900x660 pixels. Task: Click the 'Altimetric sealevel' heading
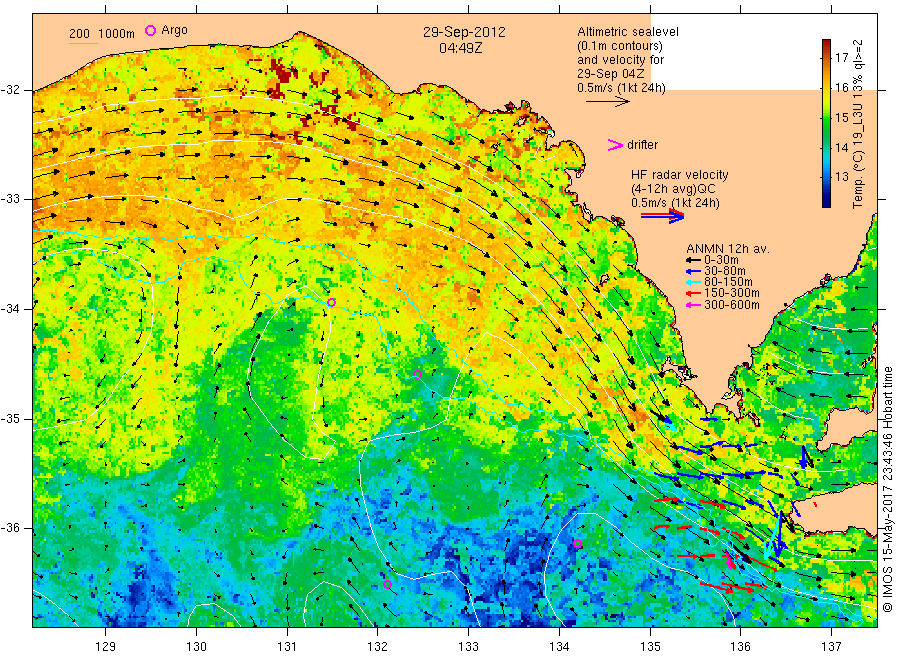coord(628,32)
